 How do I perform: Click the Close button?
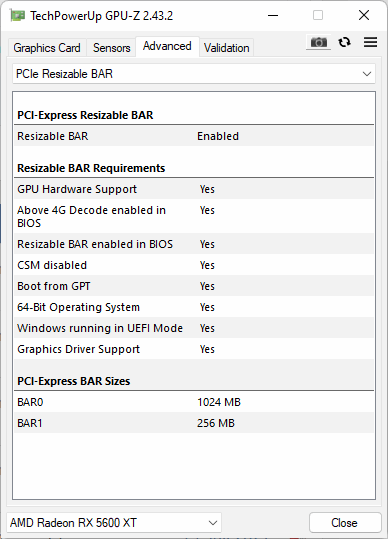(x=345, y=523)
